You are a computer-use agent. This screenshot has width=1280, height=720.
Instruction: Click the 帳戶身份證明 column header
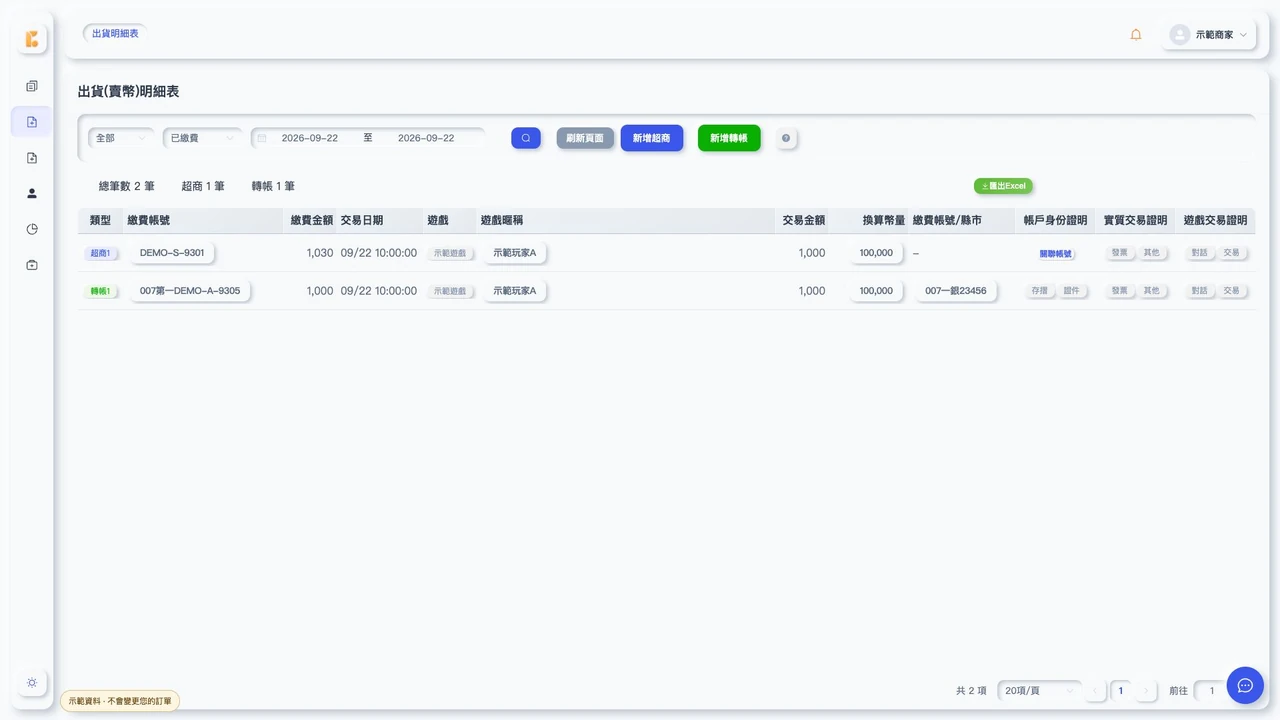click(x=1055, y=220)
